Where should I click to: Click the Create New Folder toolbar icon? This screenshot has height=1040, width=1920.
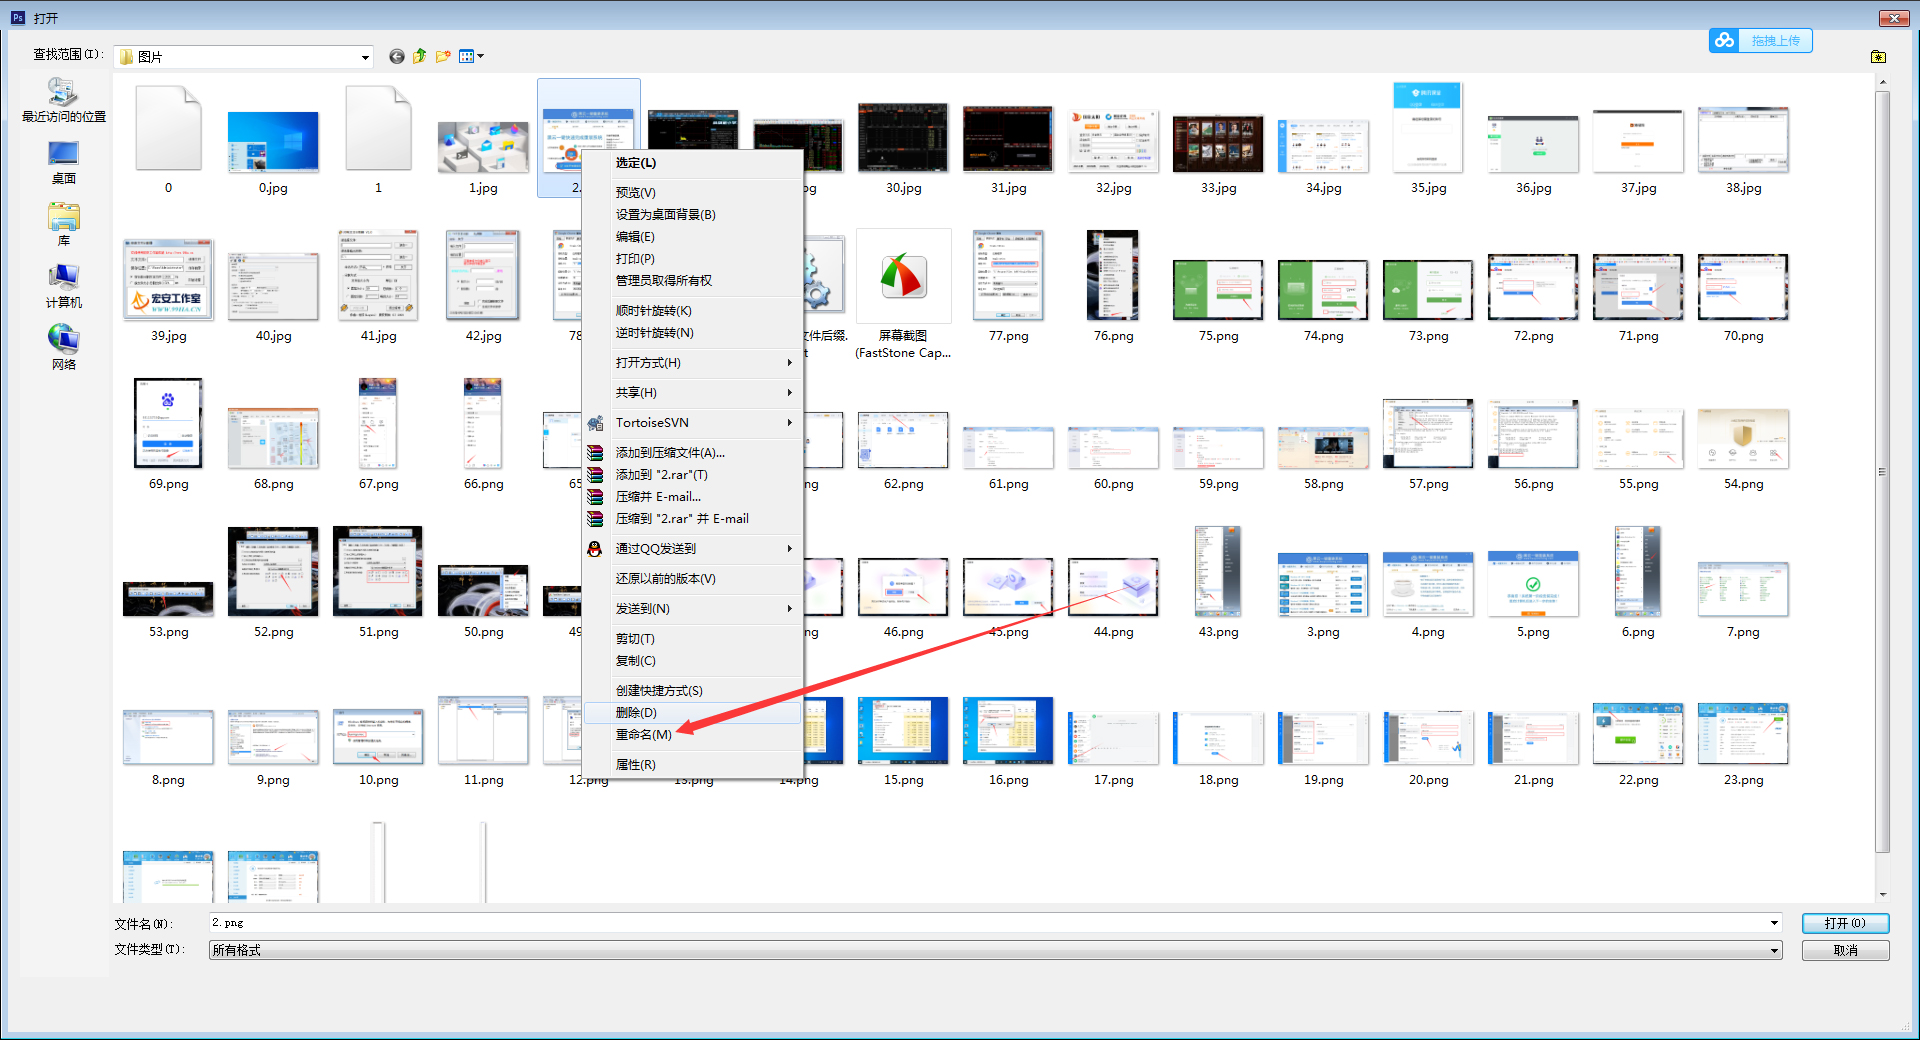point(443,56)
